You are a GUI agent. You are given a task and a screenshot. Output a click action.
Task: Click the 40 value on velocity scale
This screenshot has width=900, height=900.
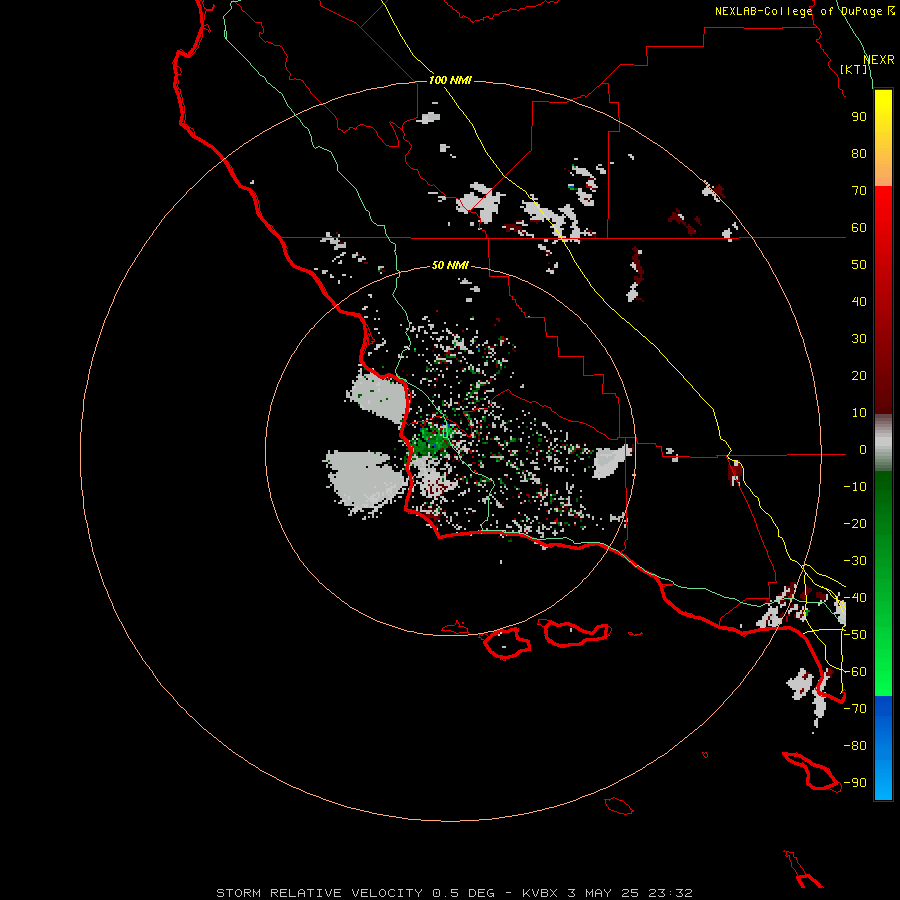(859, 301)
